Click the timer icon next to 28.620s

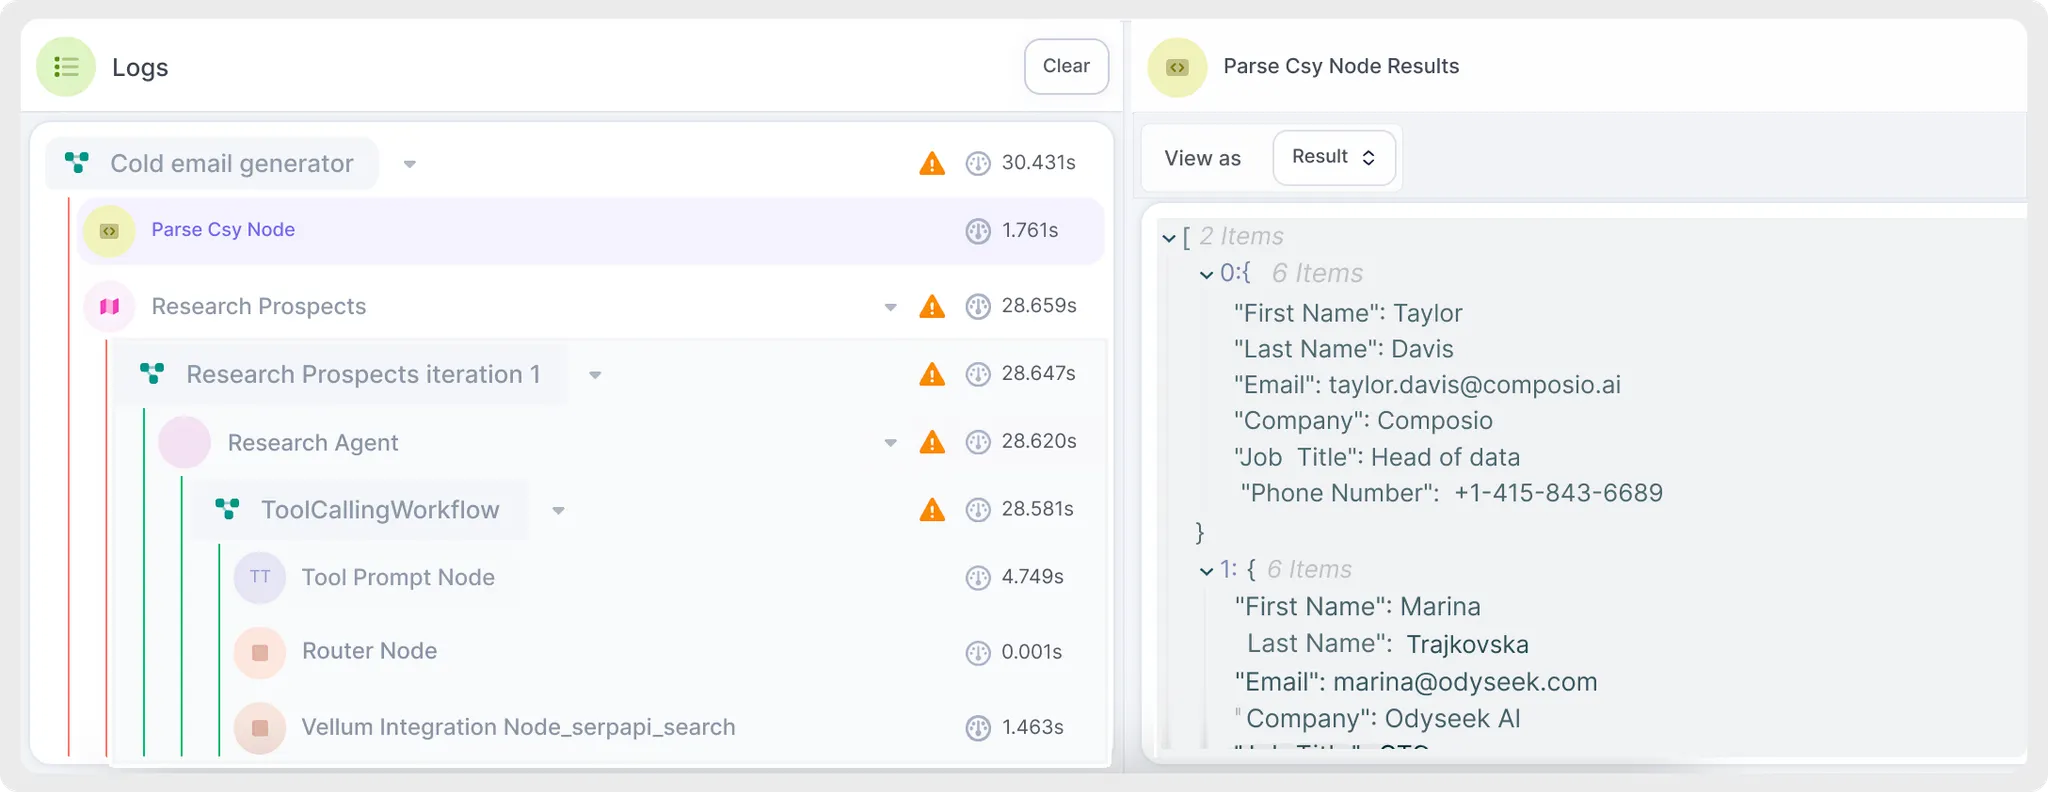(978, 442)
